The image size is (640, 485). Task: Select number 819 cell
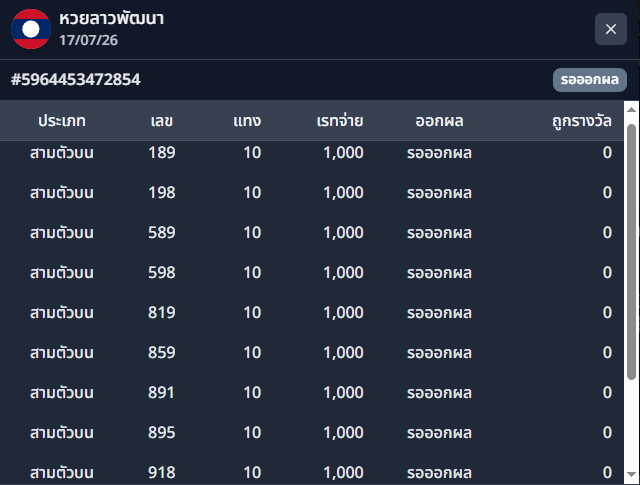162,313
